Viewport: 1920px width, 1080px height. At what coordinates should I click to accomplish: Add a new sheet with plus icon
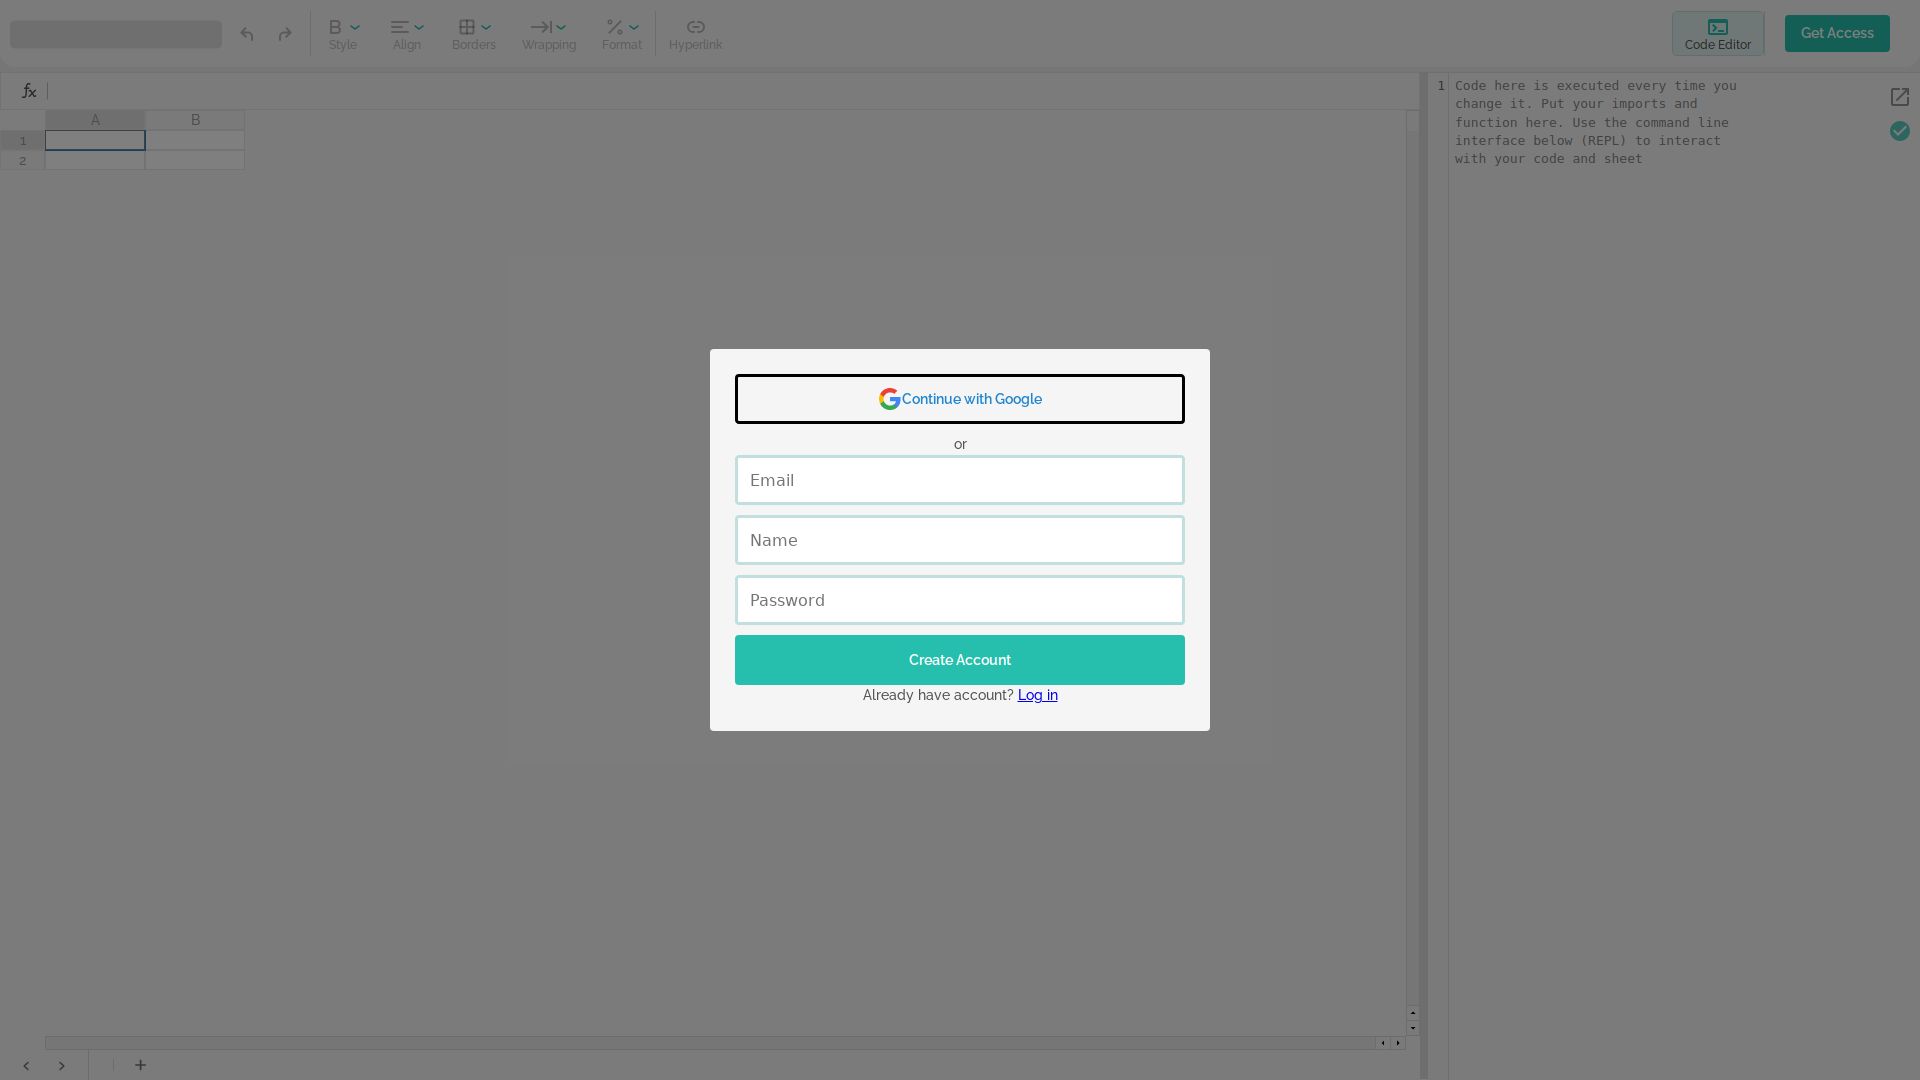pyautogui.click(x=141, y=1065)
